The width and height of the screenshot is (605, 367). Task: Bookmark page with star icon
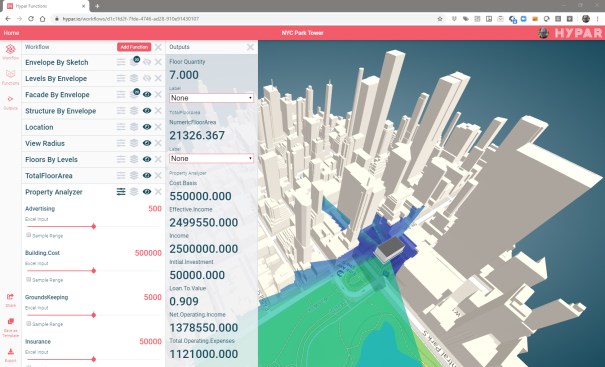pos(440,19)
